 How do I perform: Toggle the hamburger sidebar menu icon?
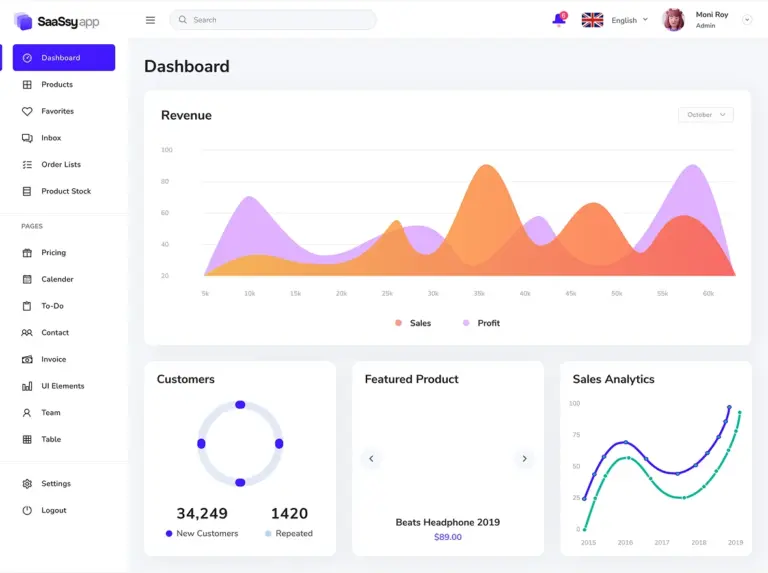150,20
